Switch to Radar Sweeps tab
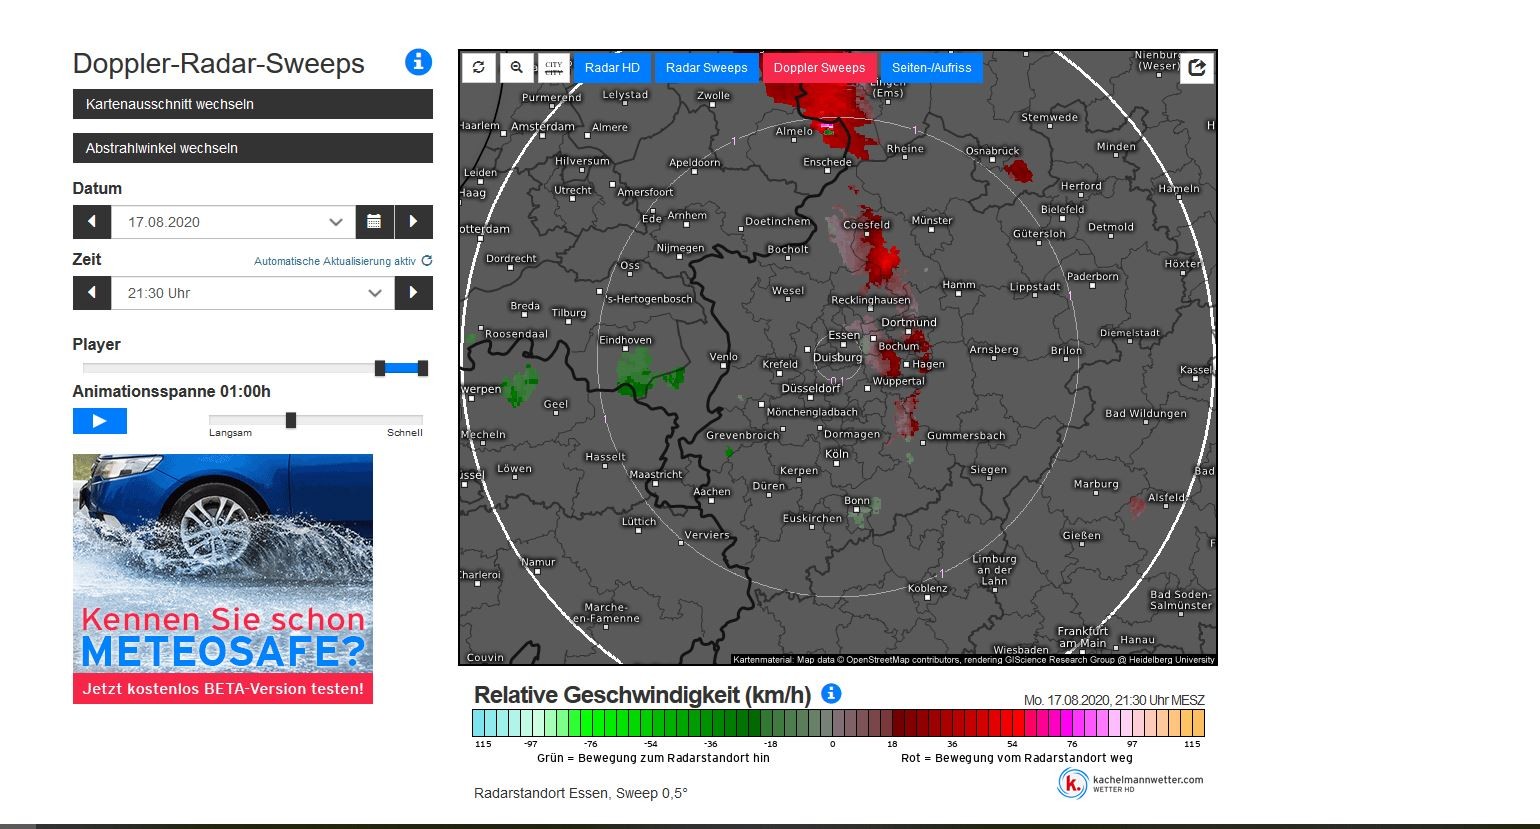1540x829 pixels. point(707,68)
